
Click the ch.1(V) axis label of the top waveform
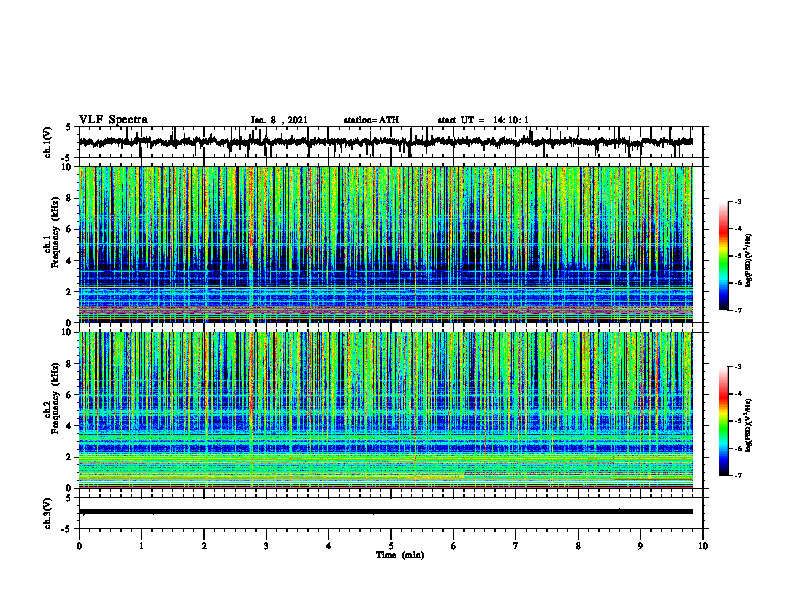[47, 142]
